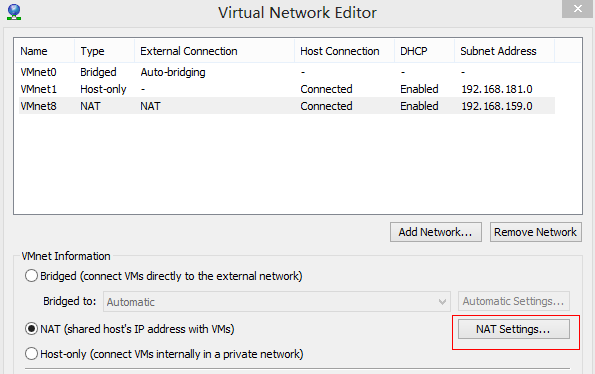Open the Bridged to Automatic dropdown
Viewport: 595px width, 374px height.
click(277, 302)
